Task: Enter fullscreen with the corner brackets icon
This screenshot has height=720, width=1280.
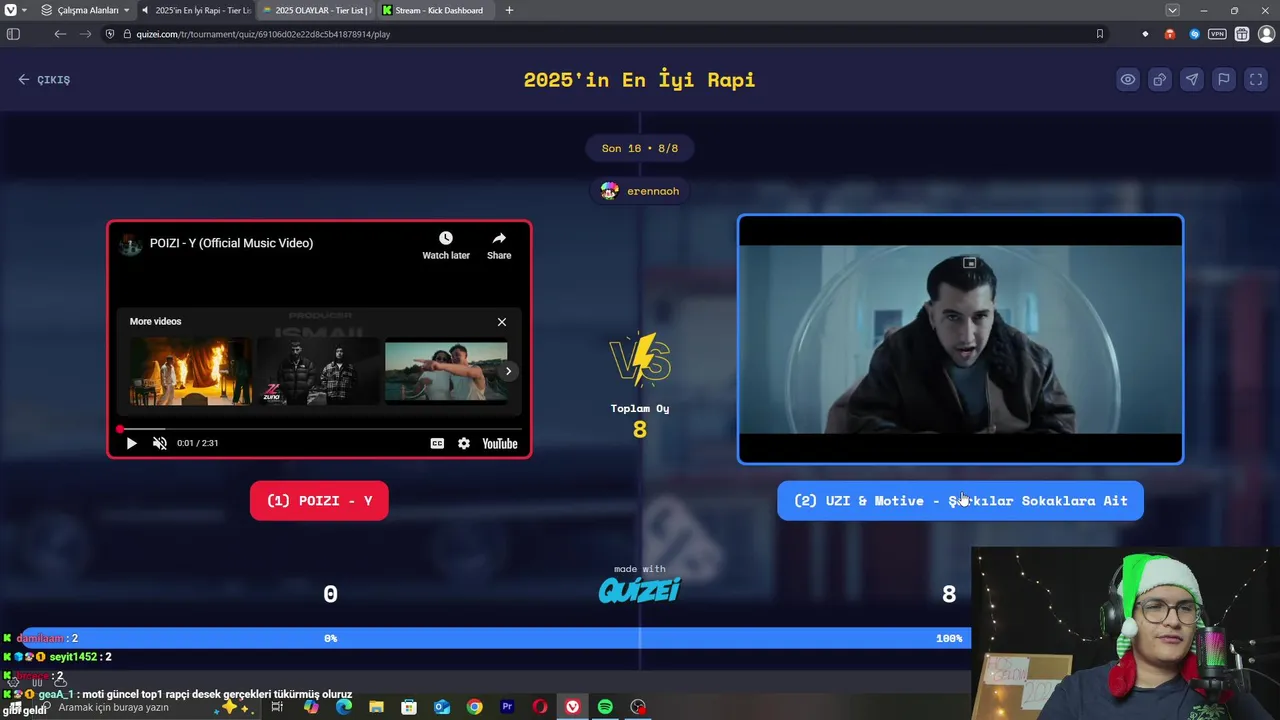Action: pyautogui.click(x=1256, y=80)
